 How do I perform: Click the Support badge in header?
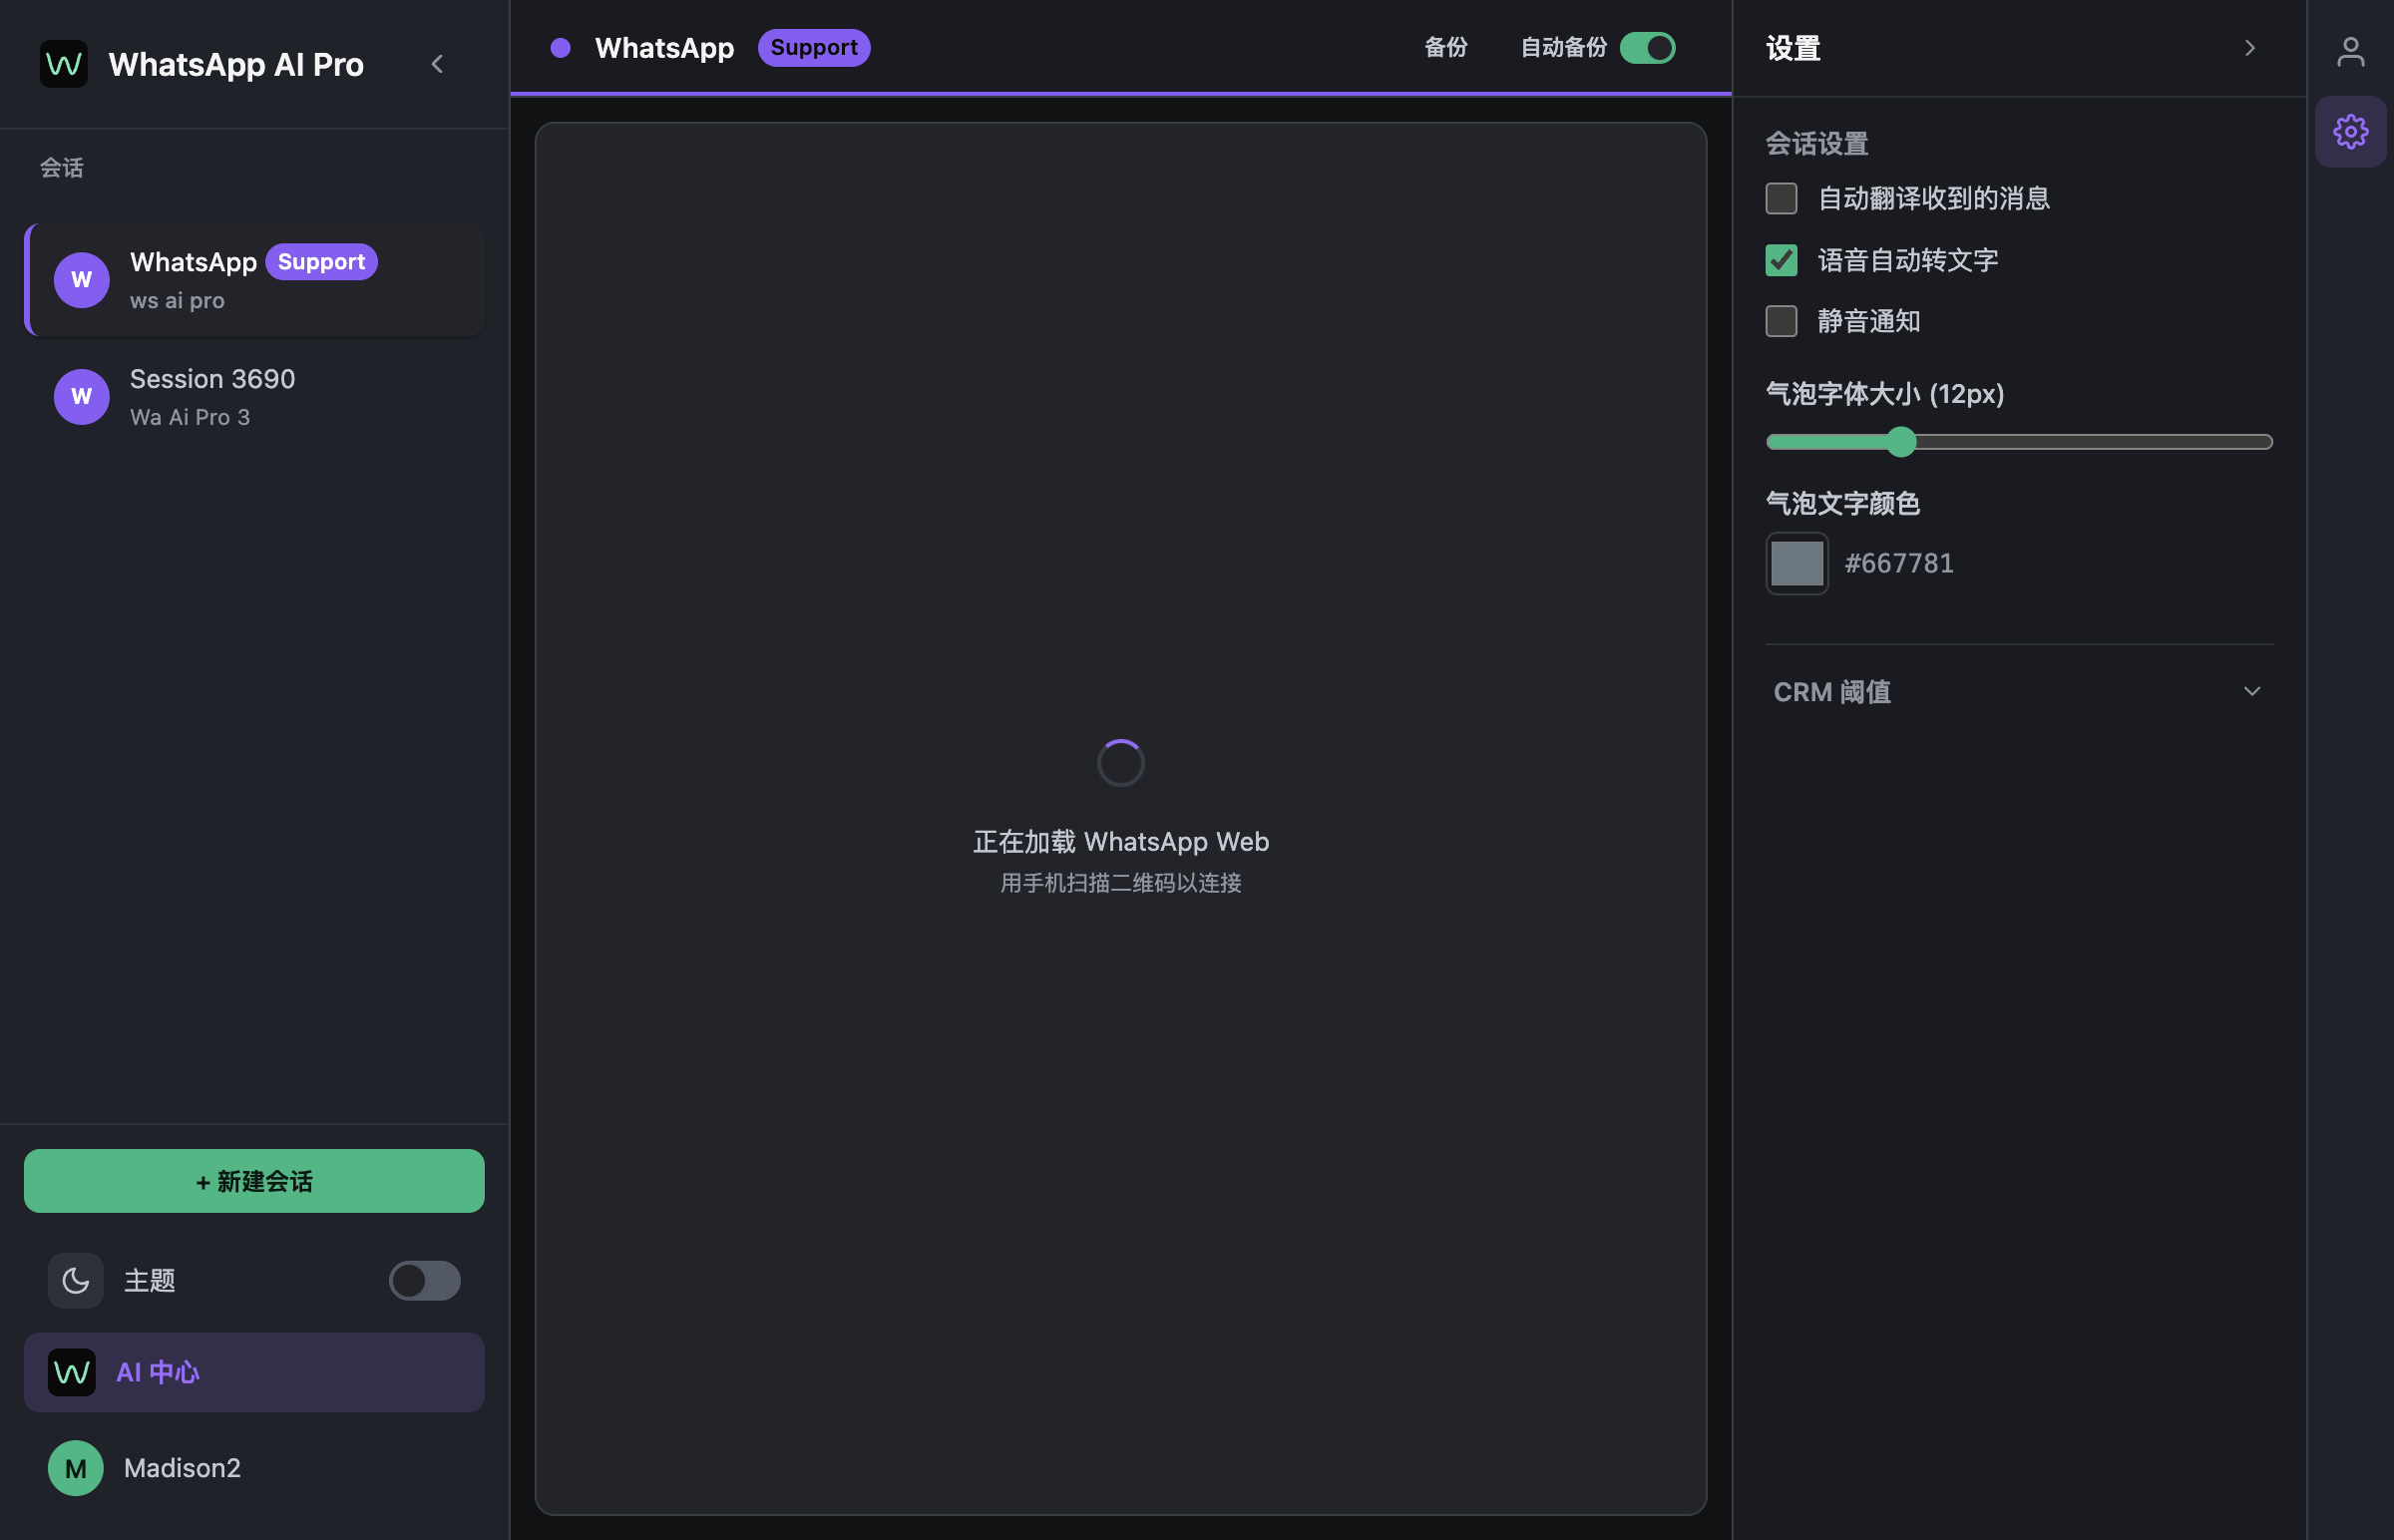pyautogui.click(x=814, y=48)
